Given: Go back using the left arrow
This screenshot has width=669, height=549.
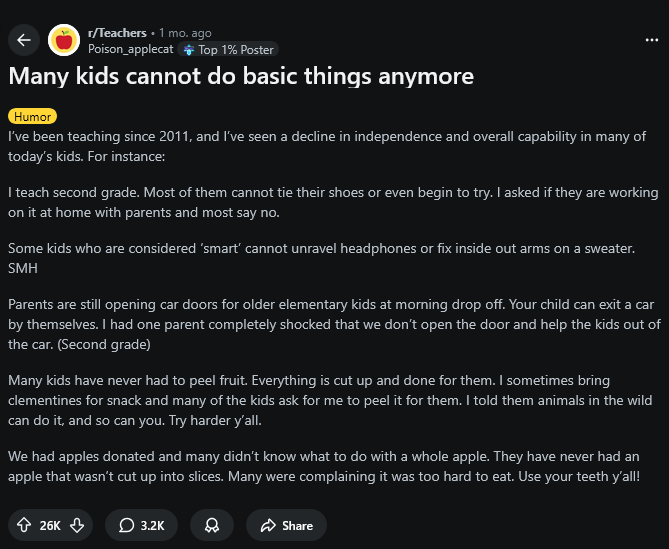Looking at the screenshot, I should [24, 40].
